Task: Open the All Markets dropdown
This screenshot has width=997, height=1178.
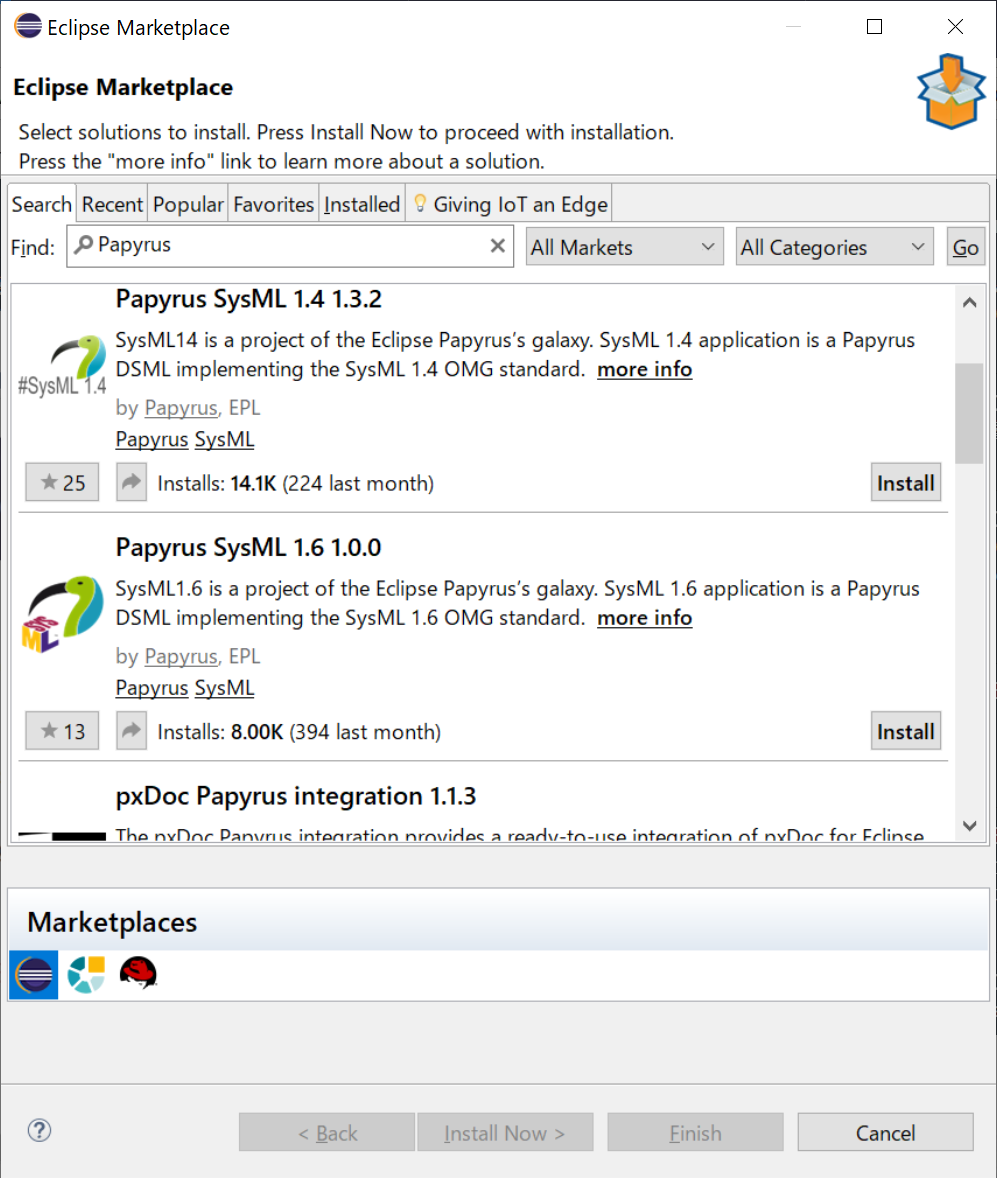Action: tap(624, 247)
